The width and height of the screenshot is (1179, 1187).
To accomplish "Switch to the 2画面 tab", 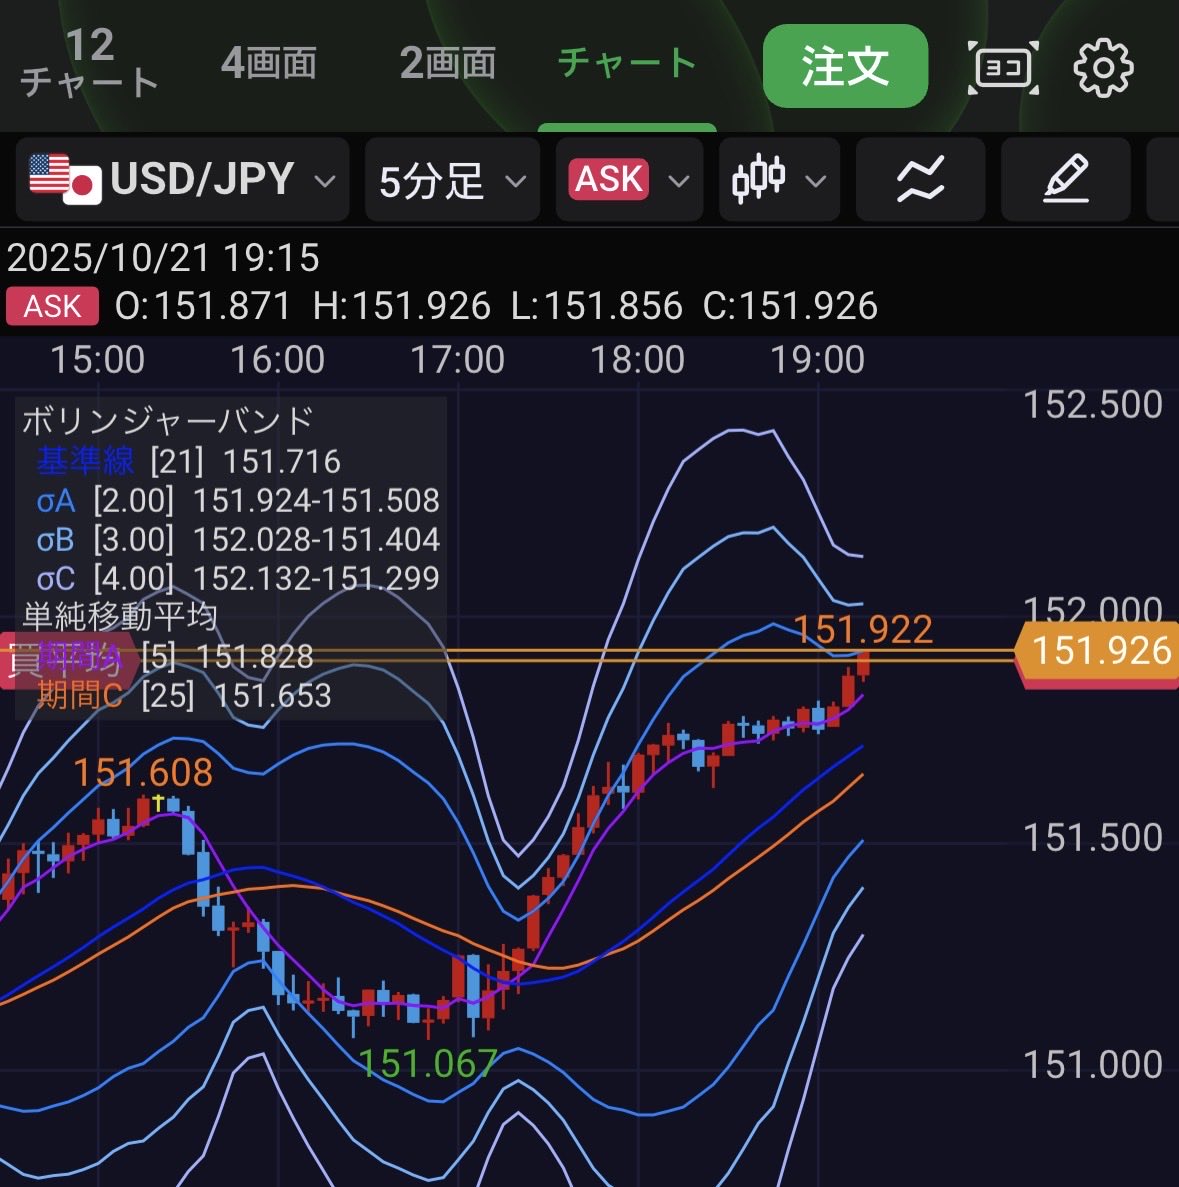I will (x=448, y=63).
